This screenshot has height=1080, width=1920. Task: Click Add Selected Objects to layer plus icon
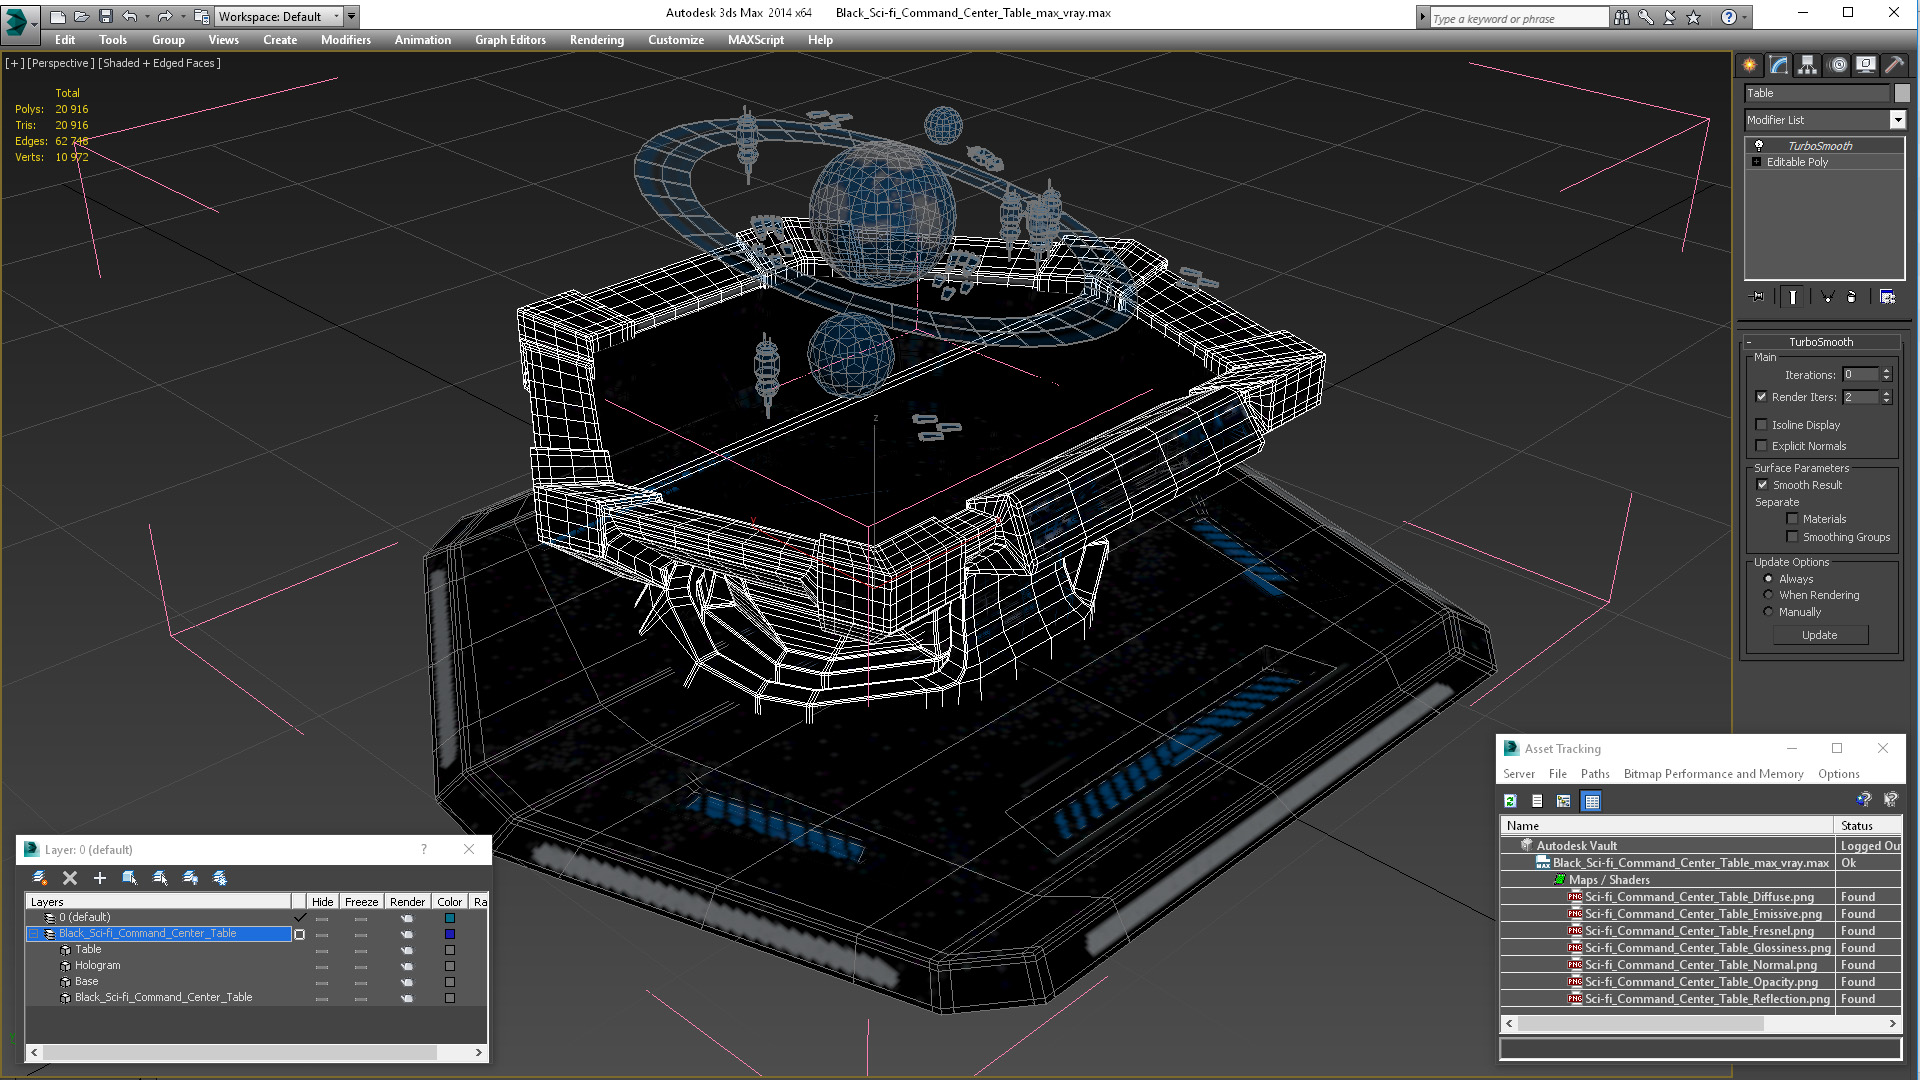99,878
